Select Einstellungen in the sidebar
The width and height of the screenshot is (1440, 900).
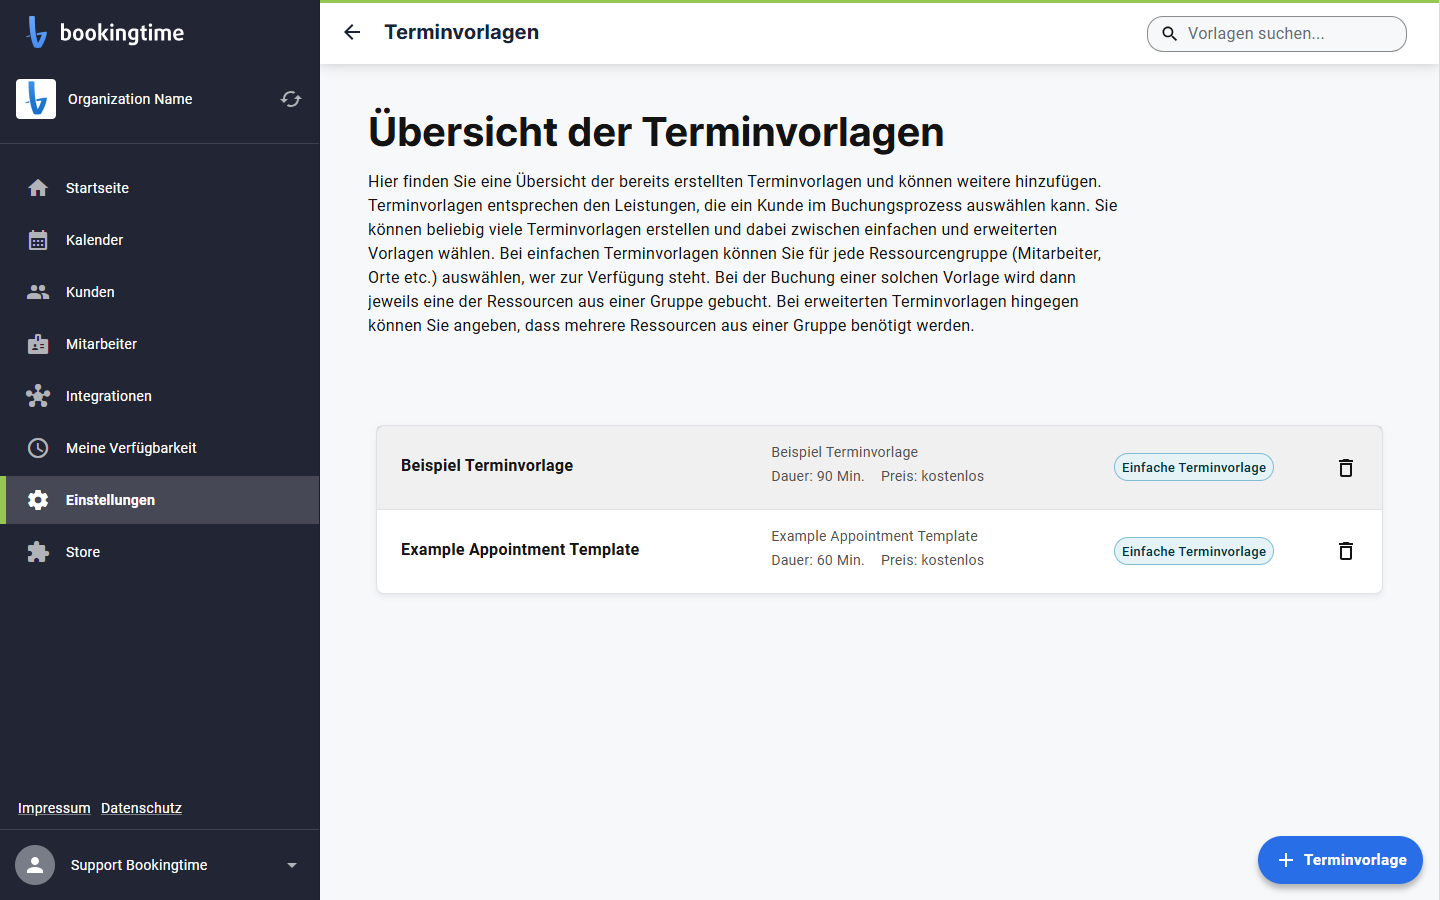160,500
